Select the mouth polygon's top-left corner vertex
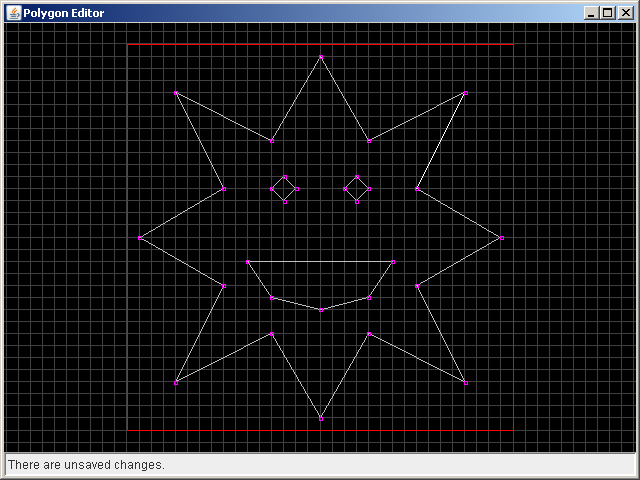Viewport: 640px width, 480px height. (248, 262)
